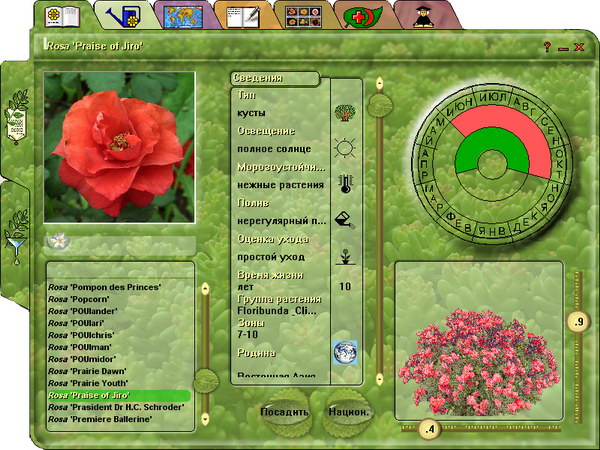The image size is (600, 450).
Task: Click the plant list leaf scroll thumb
Action: [206, 381]
